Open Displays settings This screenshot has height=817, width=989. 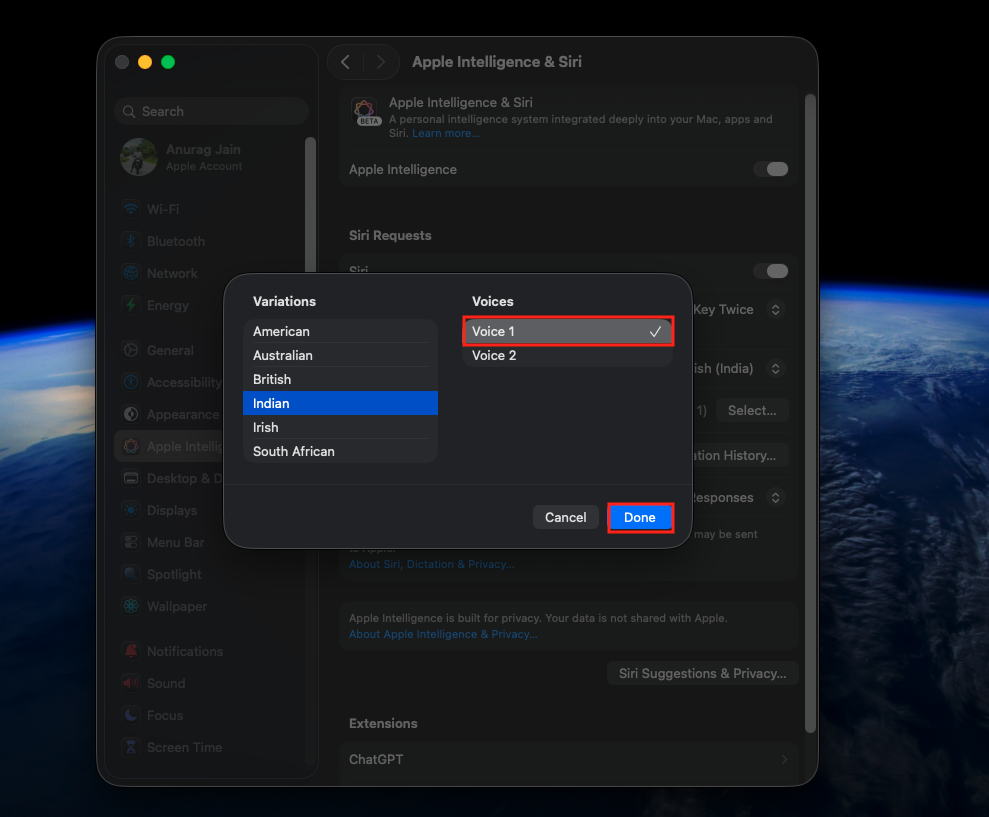[168, 510]
